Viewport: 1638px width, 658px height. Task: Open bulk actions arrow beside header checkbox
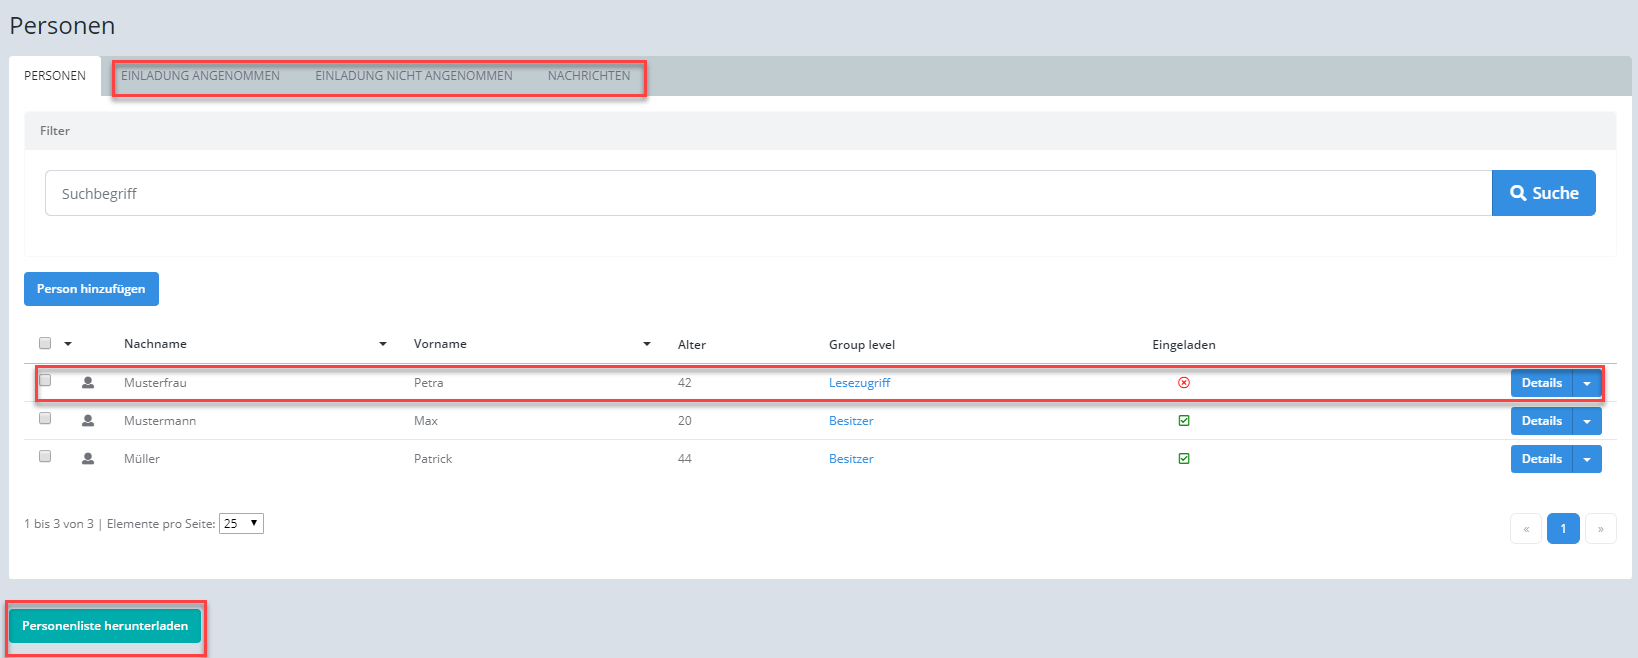pos(68,344)
